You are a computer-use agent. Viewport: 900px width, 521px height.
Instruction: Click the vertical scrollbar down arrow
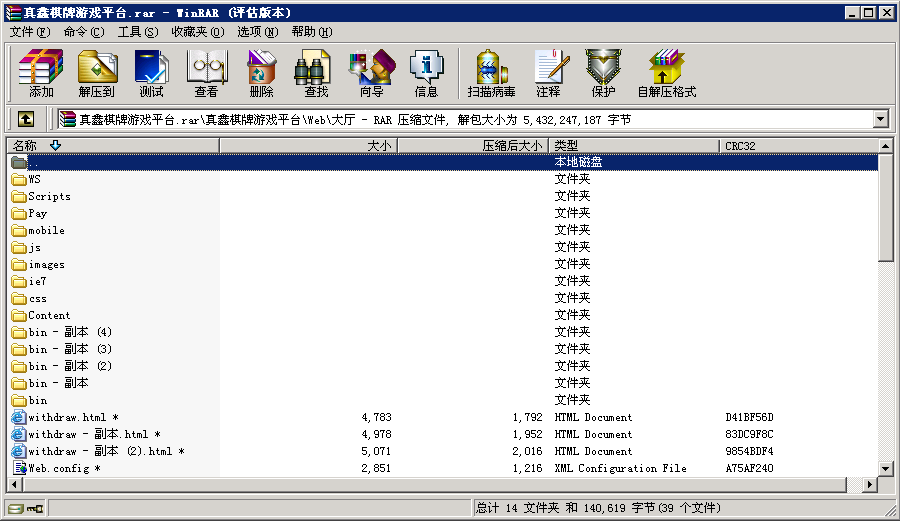[885, 468]
